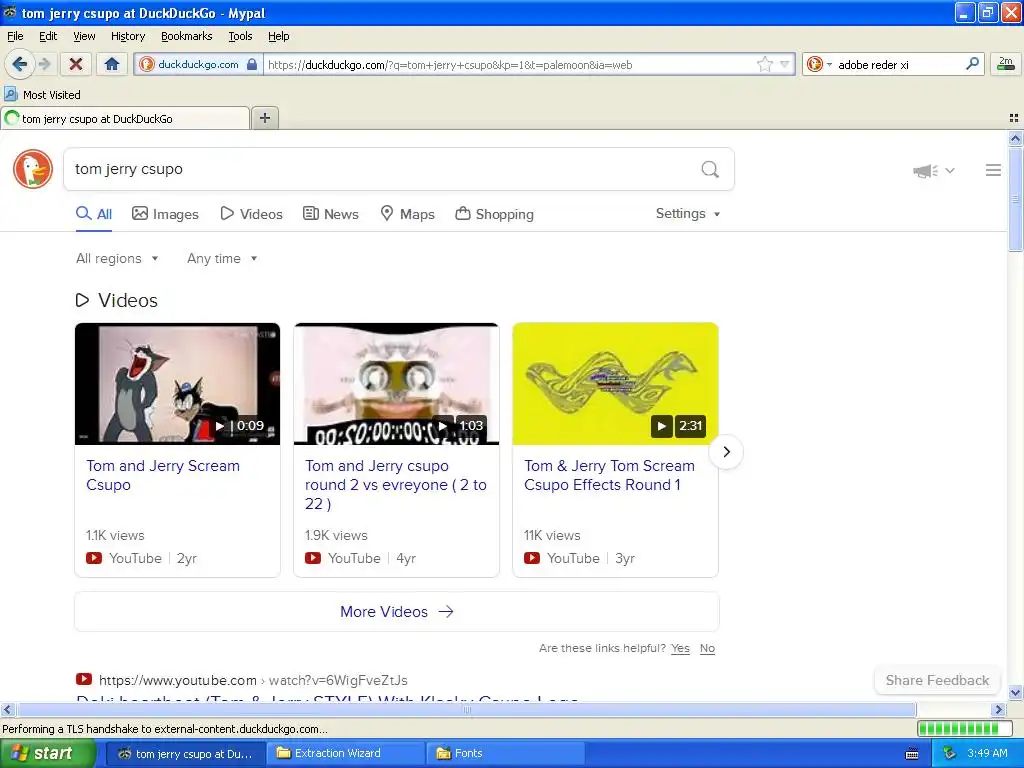Switch to Shopping results tab

point(494,214)
